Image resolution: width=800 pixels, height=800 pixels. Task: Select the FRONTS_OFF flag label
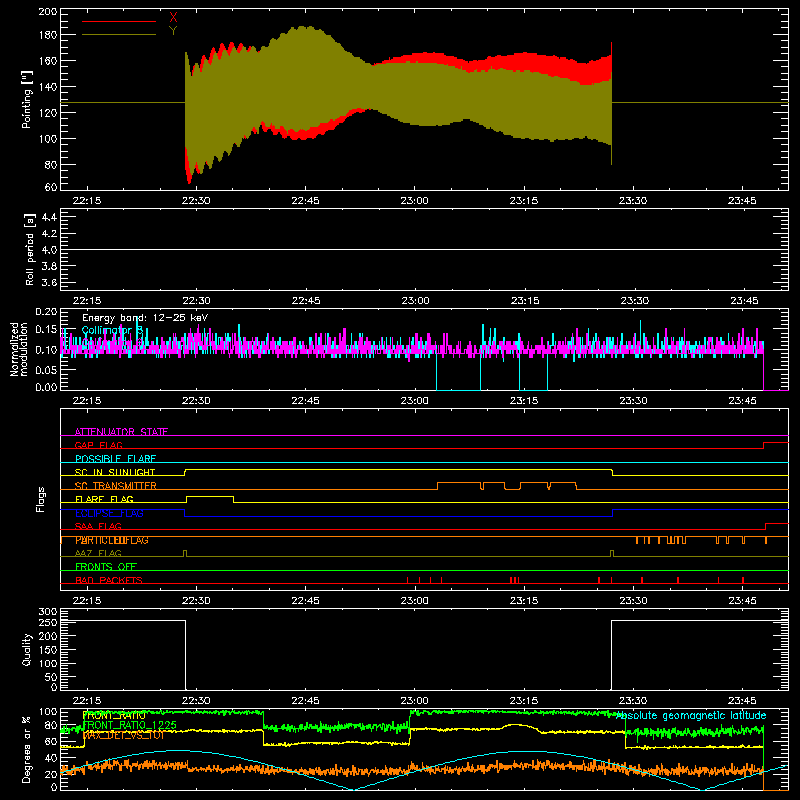pos(106,567)
